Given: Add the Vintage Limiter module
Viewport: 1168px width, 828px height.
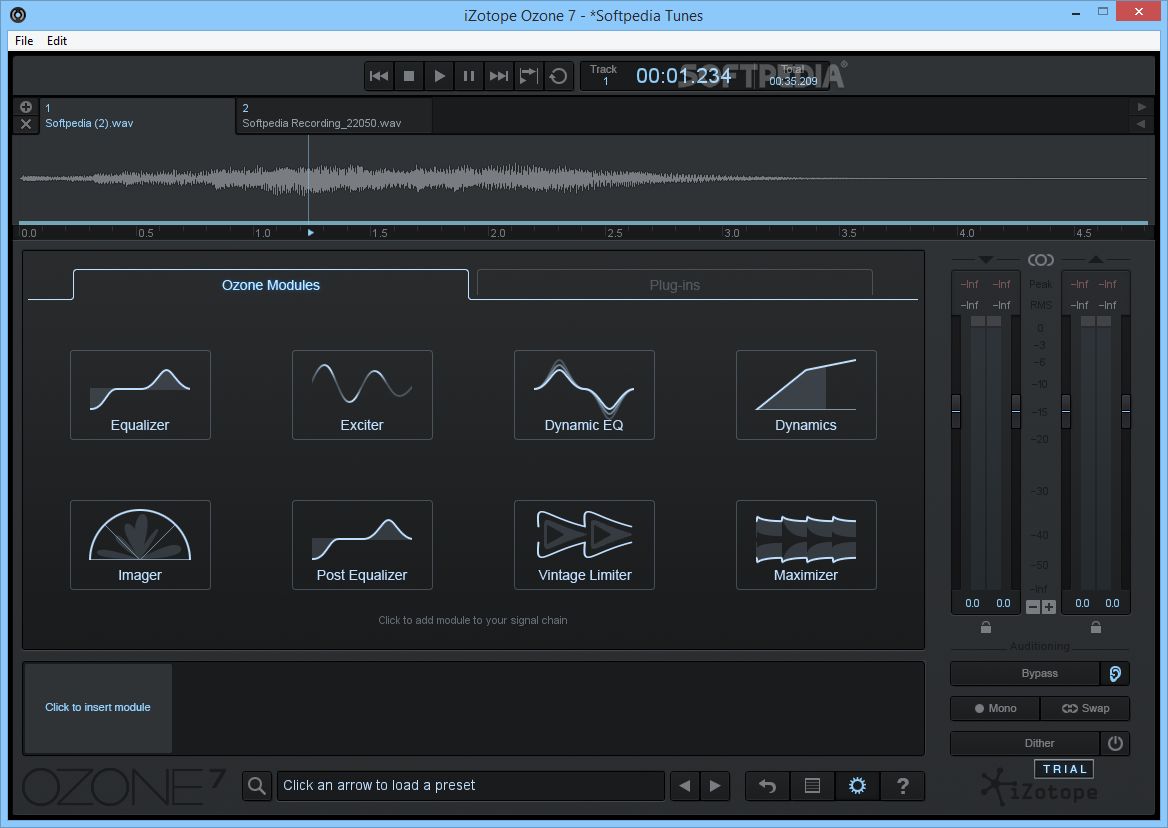Looking at the screenshot, I should (584, 545).
